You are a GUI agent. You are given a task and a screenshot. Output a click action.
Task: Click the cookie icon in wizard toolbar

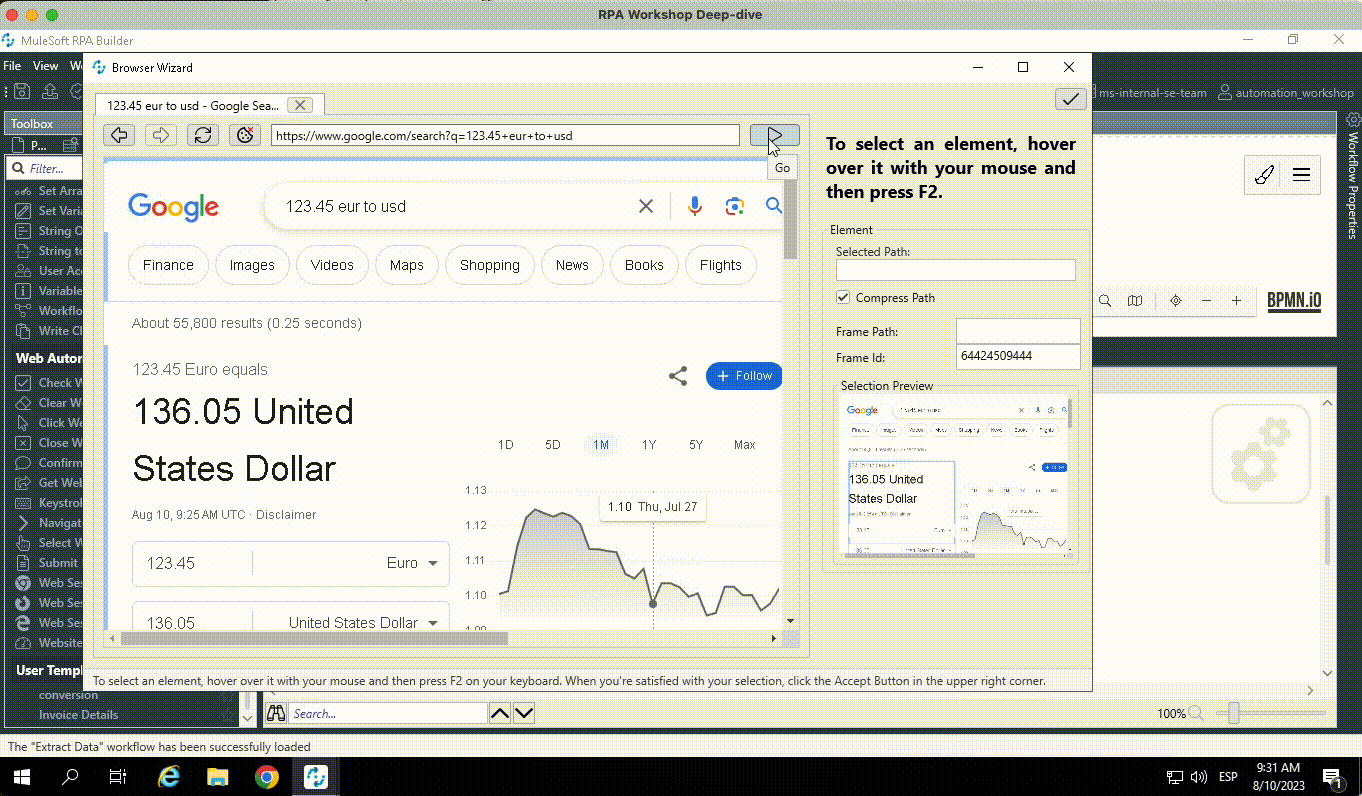pyautogui.click(x=245, y=135)
